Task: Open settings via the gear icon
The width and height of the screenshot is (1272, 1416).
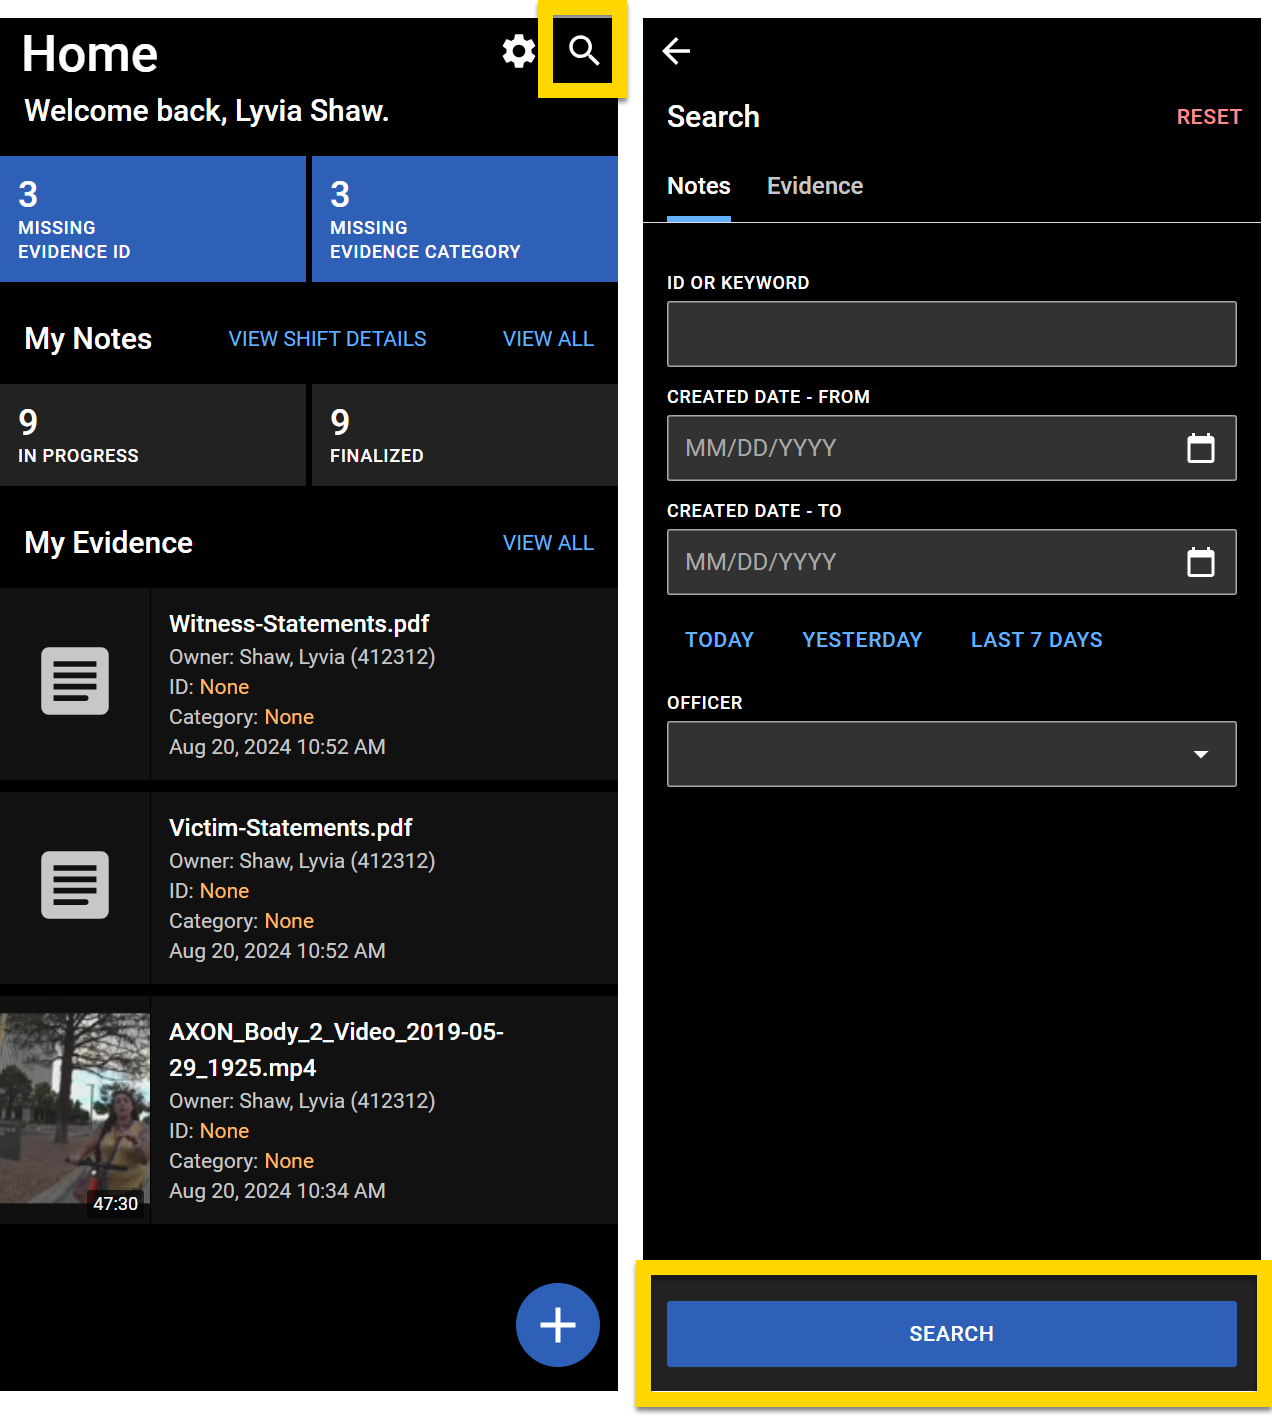Action: click(x=518, y=50)
